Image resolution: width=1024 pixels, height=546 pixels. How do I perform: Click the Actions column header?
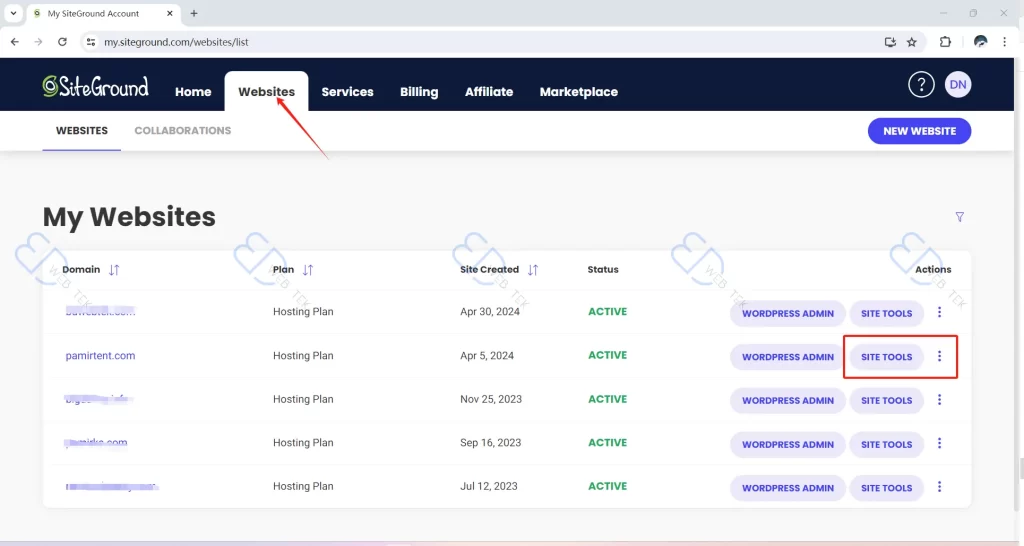click(933, 270)
